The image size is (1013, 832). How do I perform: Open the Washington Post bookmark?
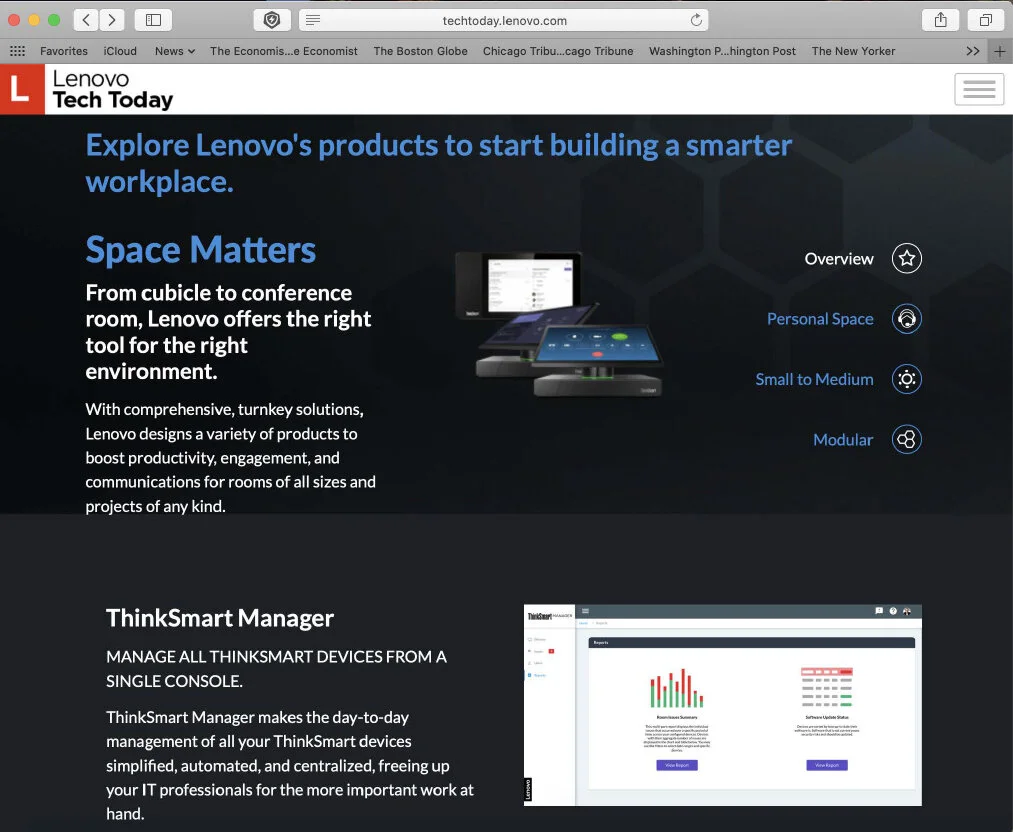[x=722, y=51]
